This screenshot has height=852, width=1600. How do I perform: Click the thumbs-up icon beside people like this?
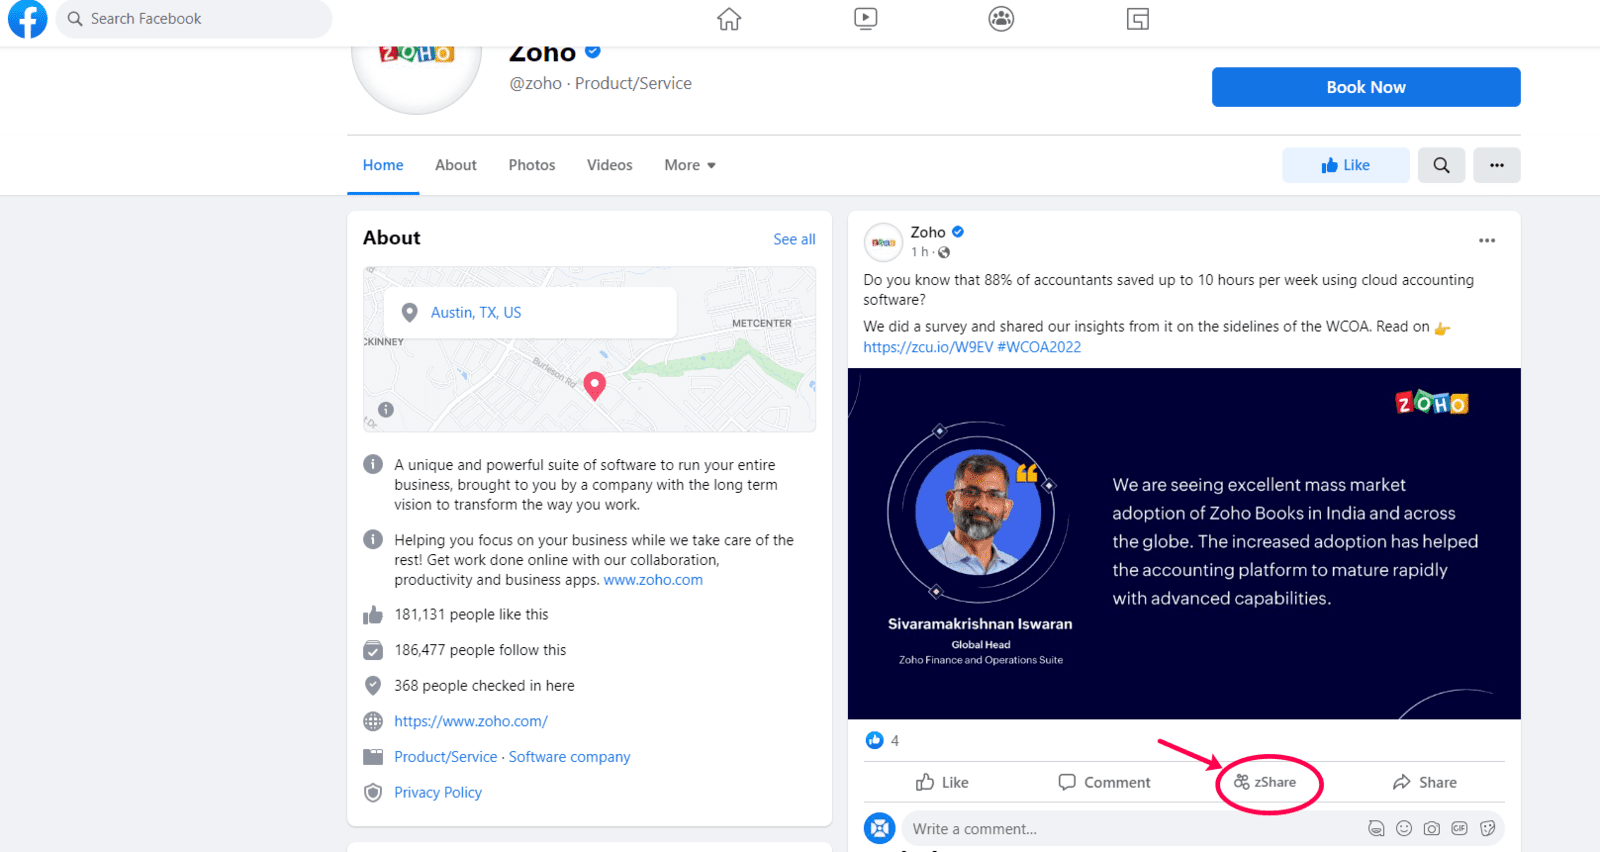coord(373,615)
